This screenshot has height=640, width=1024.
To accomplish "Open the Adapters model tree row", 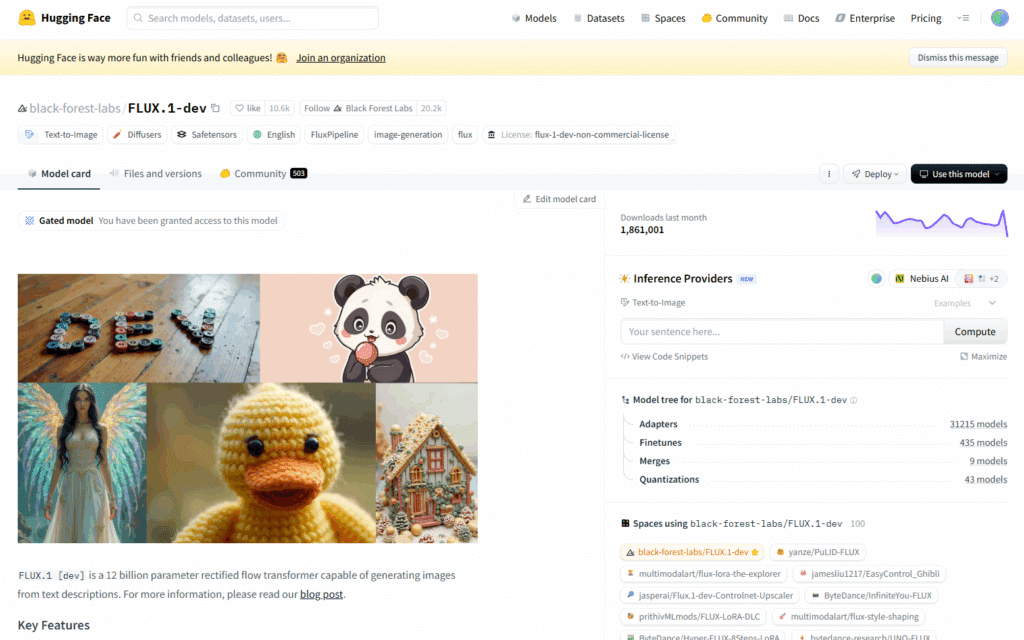I will click(823, 424).
